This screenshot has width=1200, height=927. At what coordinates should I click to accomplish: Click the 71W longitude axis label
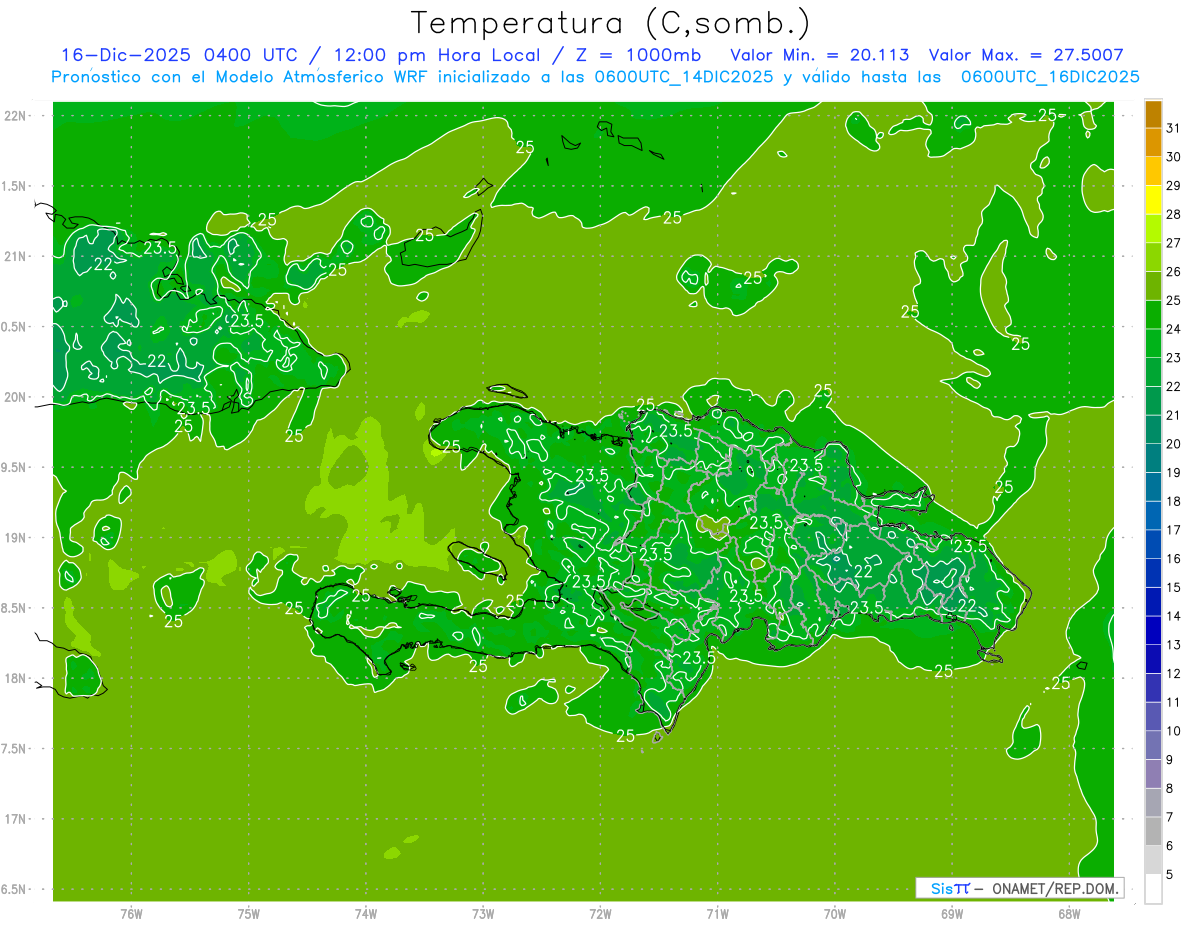tap(717, 914)
